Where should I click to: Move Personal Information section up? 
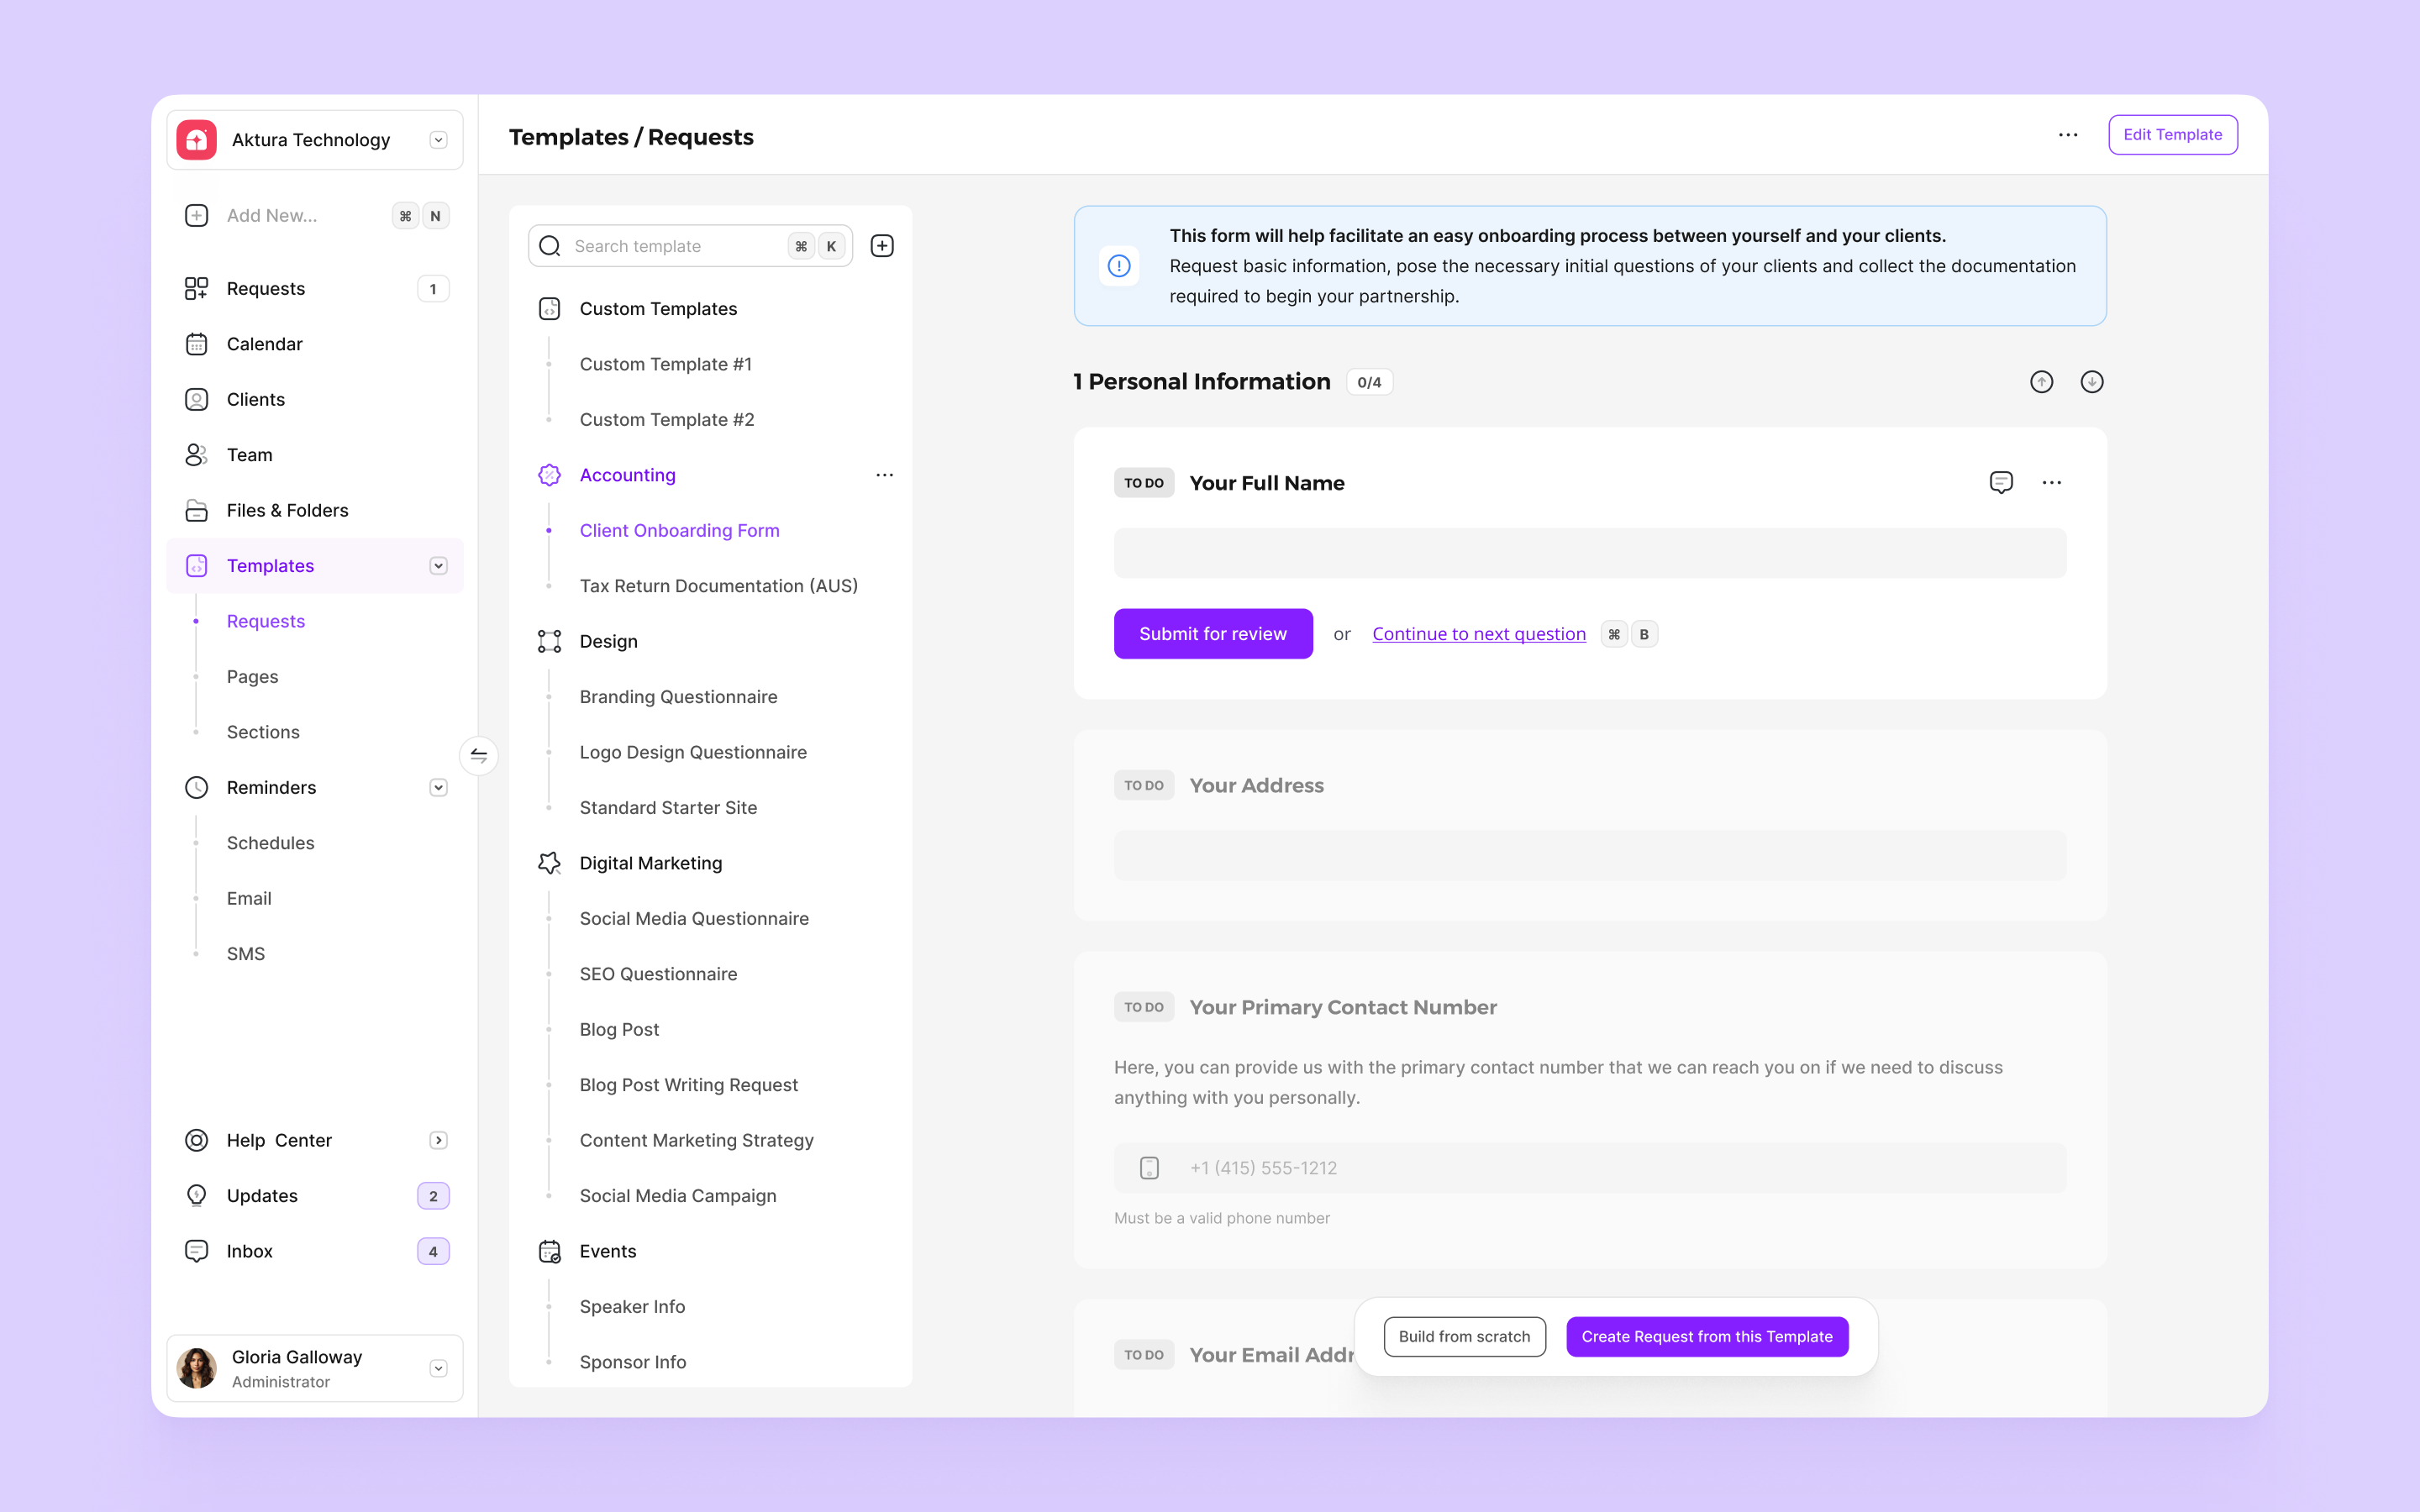click(x=2042, y=382)
